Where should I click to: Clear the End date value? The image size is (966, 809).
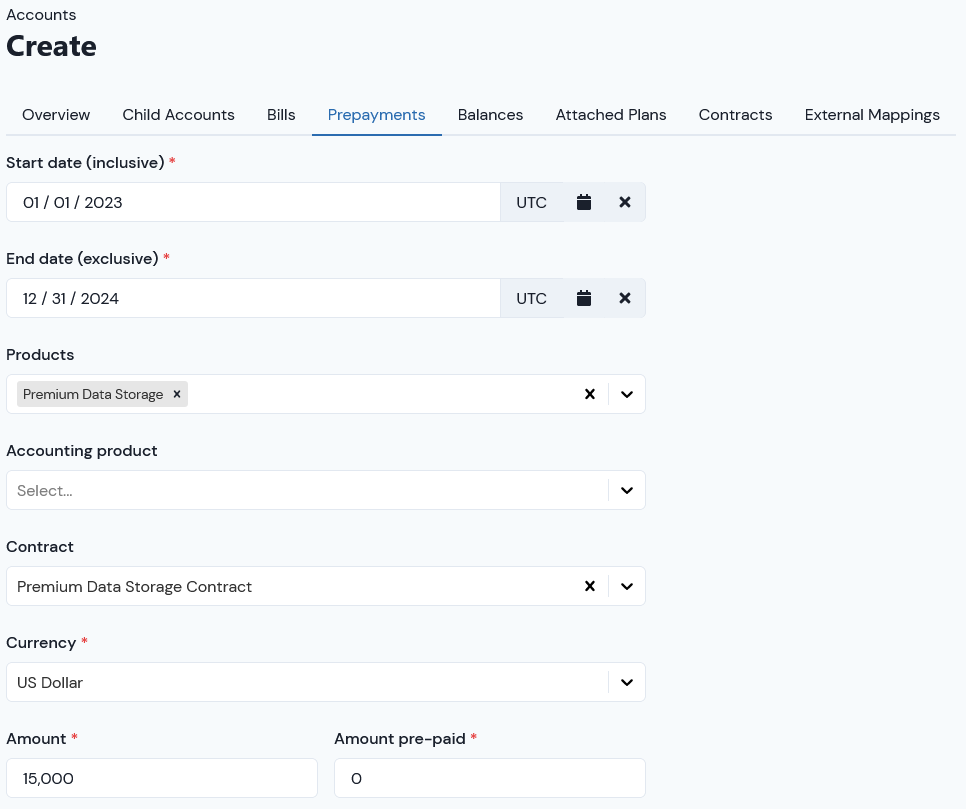625,298
